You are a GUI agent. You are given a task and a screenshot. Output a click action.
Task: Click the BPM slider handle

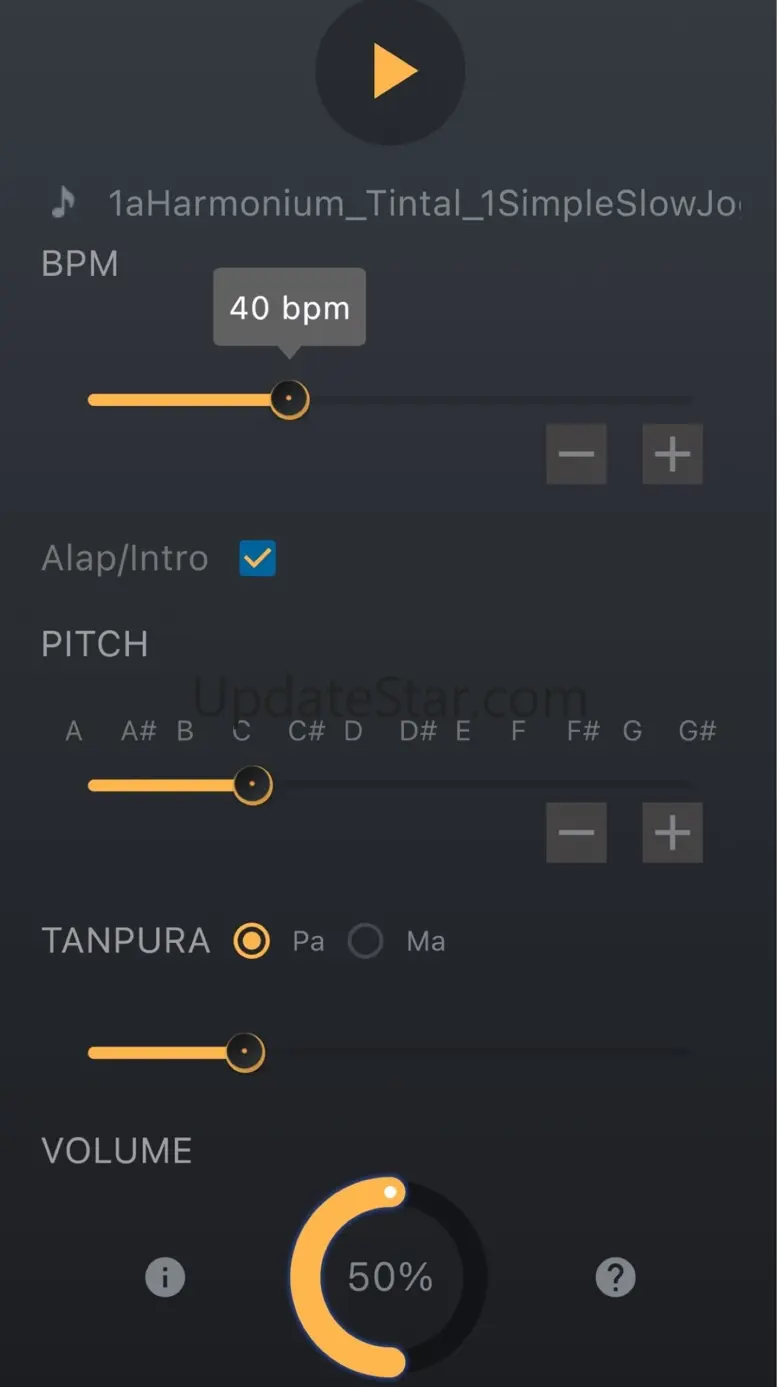289,399
